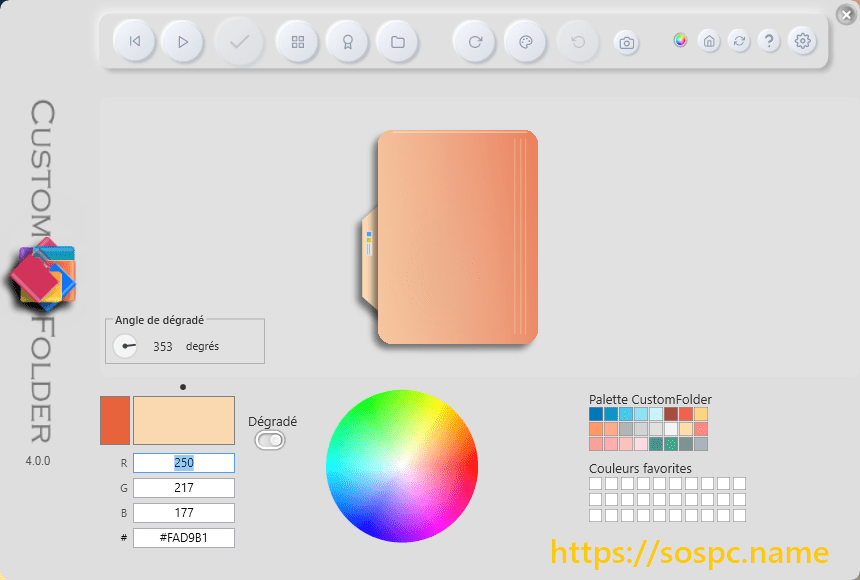Click the small rainbow color wheel icon
Screen dimensions: 860x580
[x=680, y=40]
